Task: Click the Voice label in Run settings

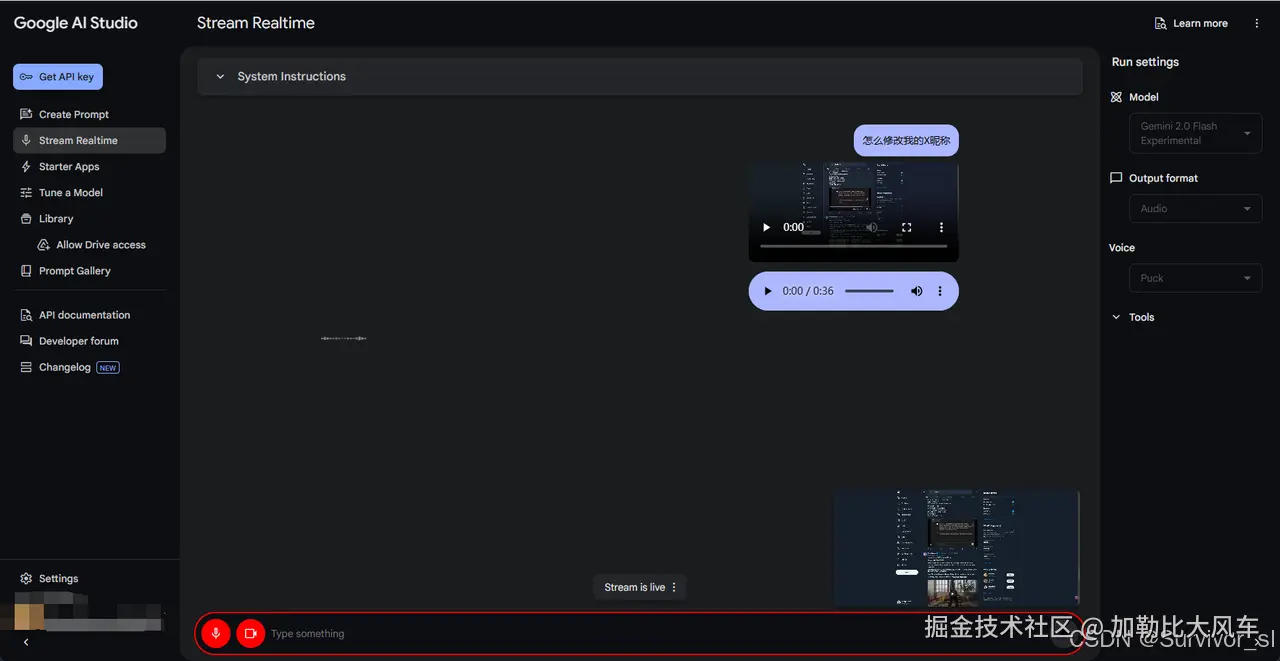Action: pos(1122,248)
